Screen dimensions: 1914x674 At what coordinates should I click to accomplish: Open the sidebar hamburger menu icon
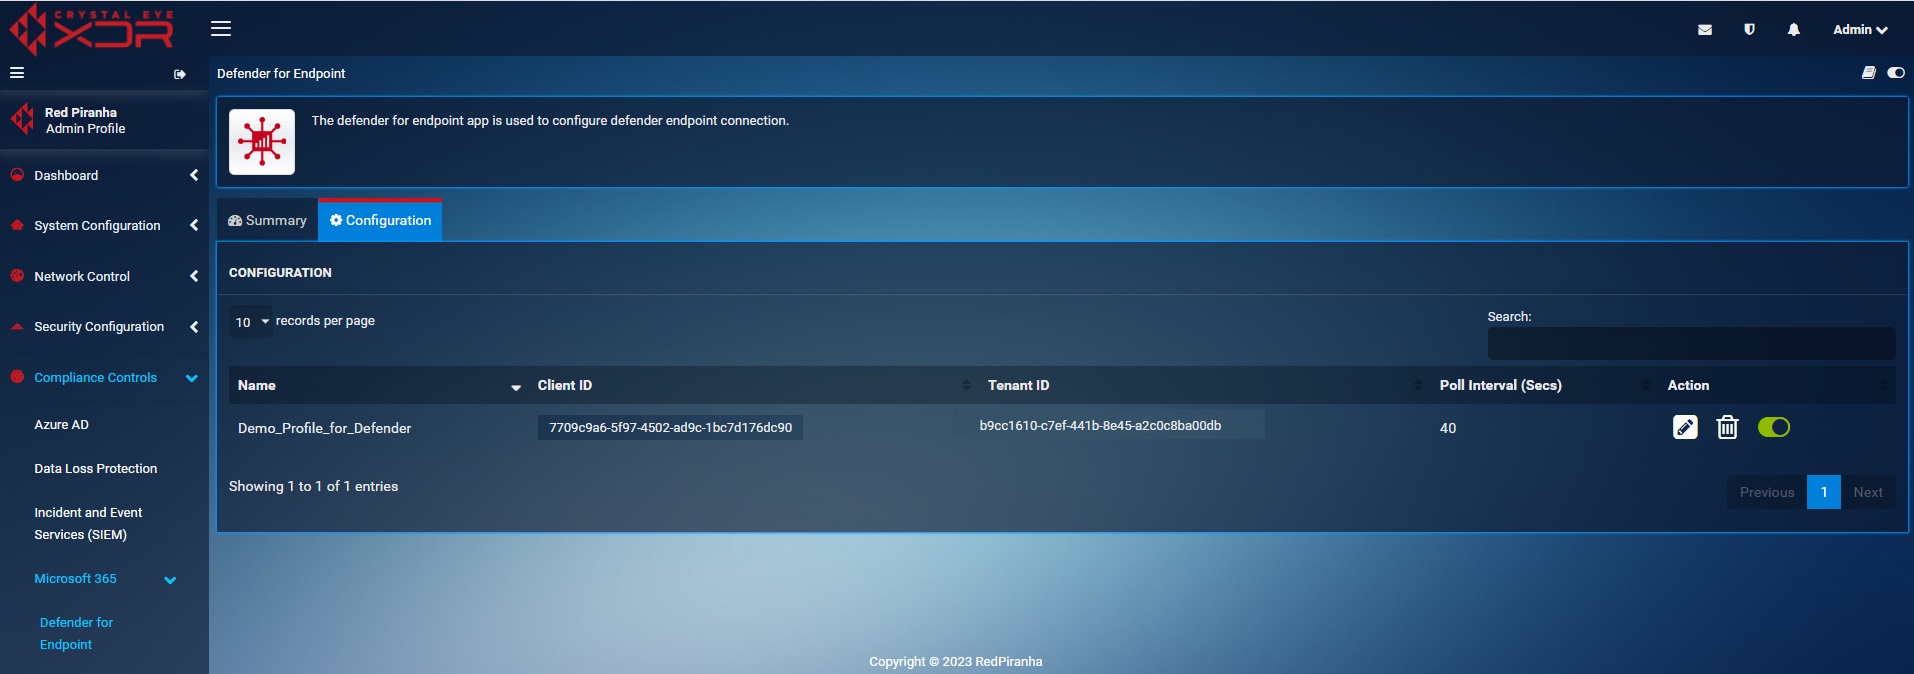click(17, 73)
